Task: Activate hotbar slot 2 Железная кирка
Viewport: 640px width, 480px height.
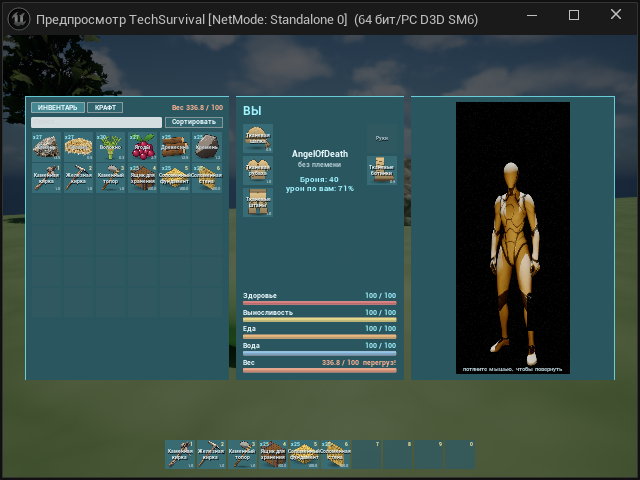Action: 211,454
